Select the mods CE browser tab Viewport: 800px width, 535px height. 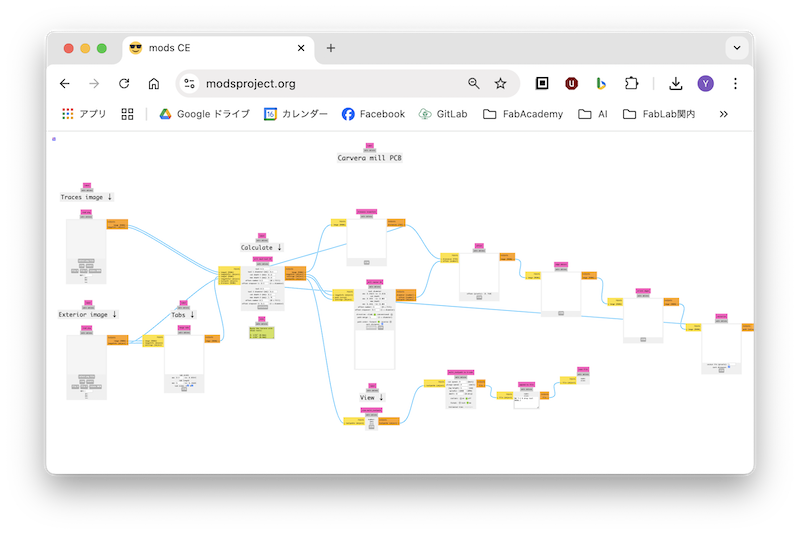point(218,48)
